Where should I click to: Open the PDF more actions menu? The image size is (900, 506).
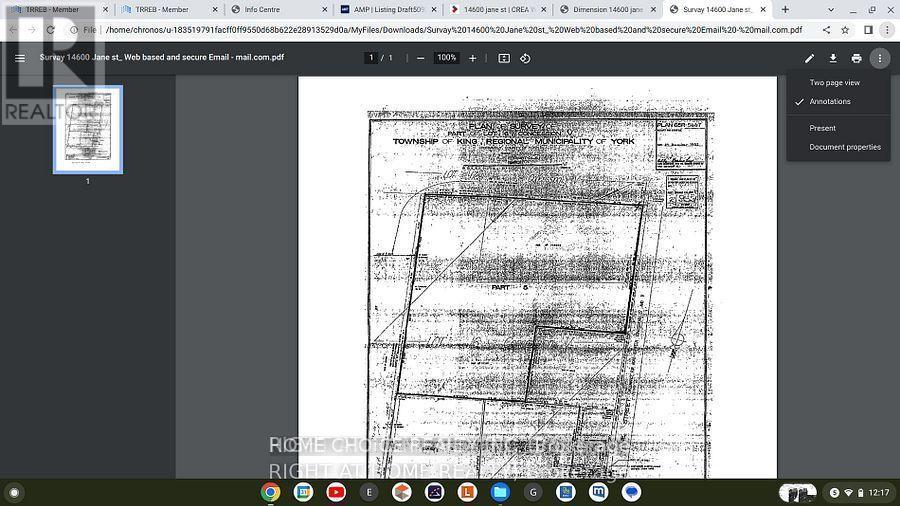coord(880,58)
